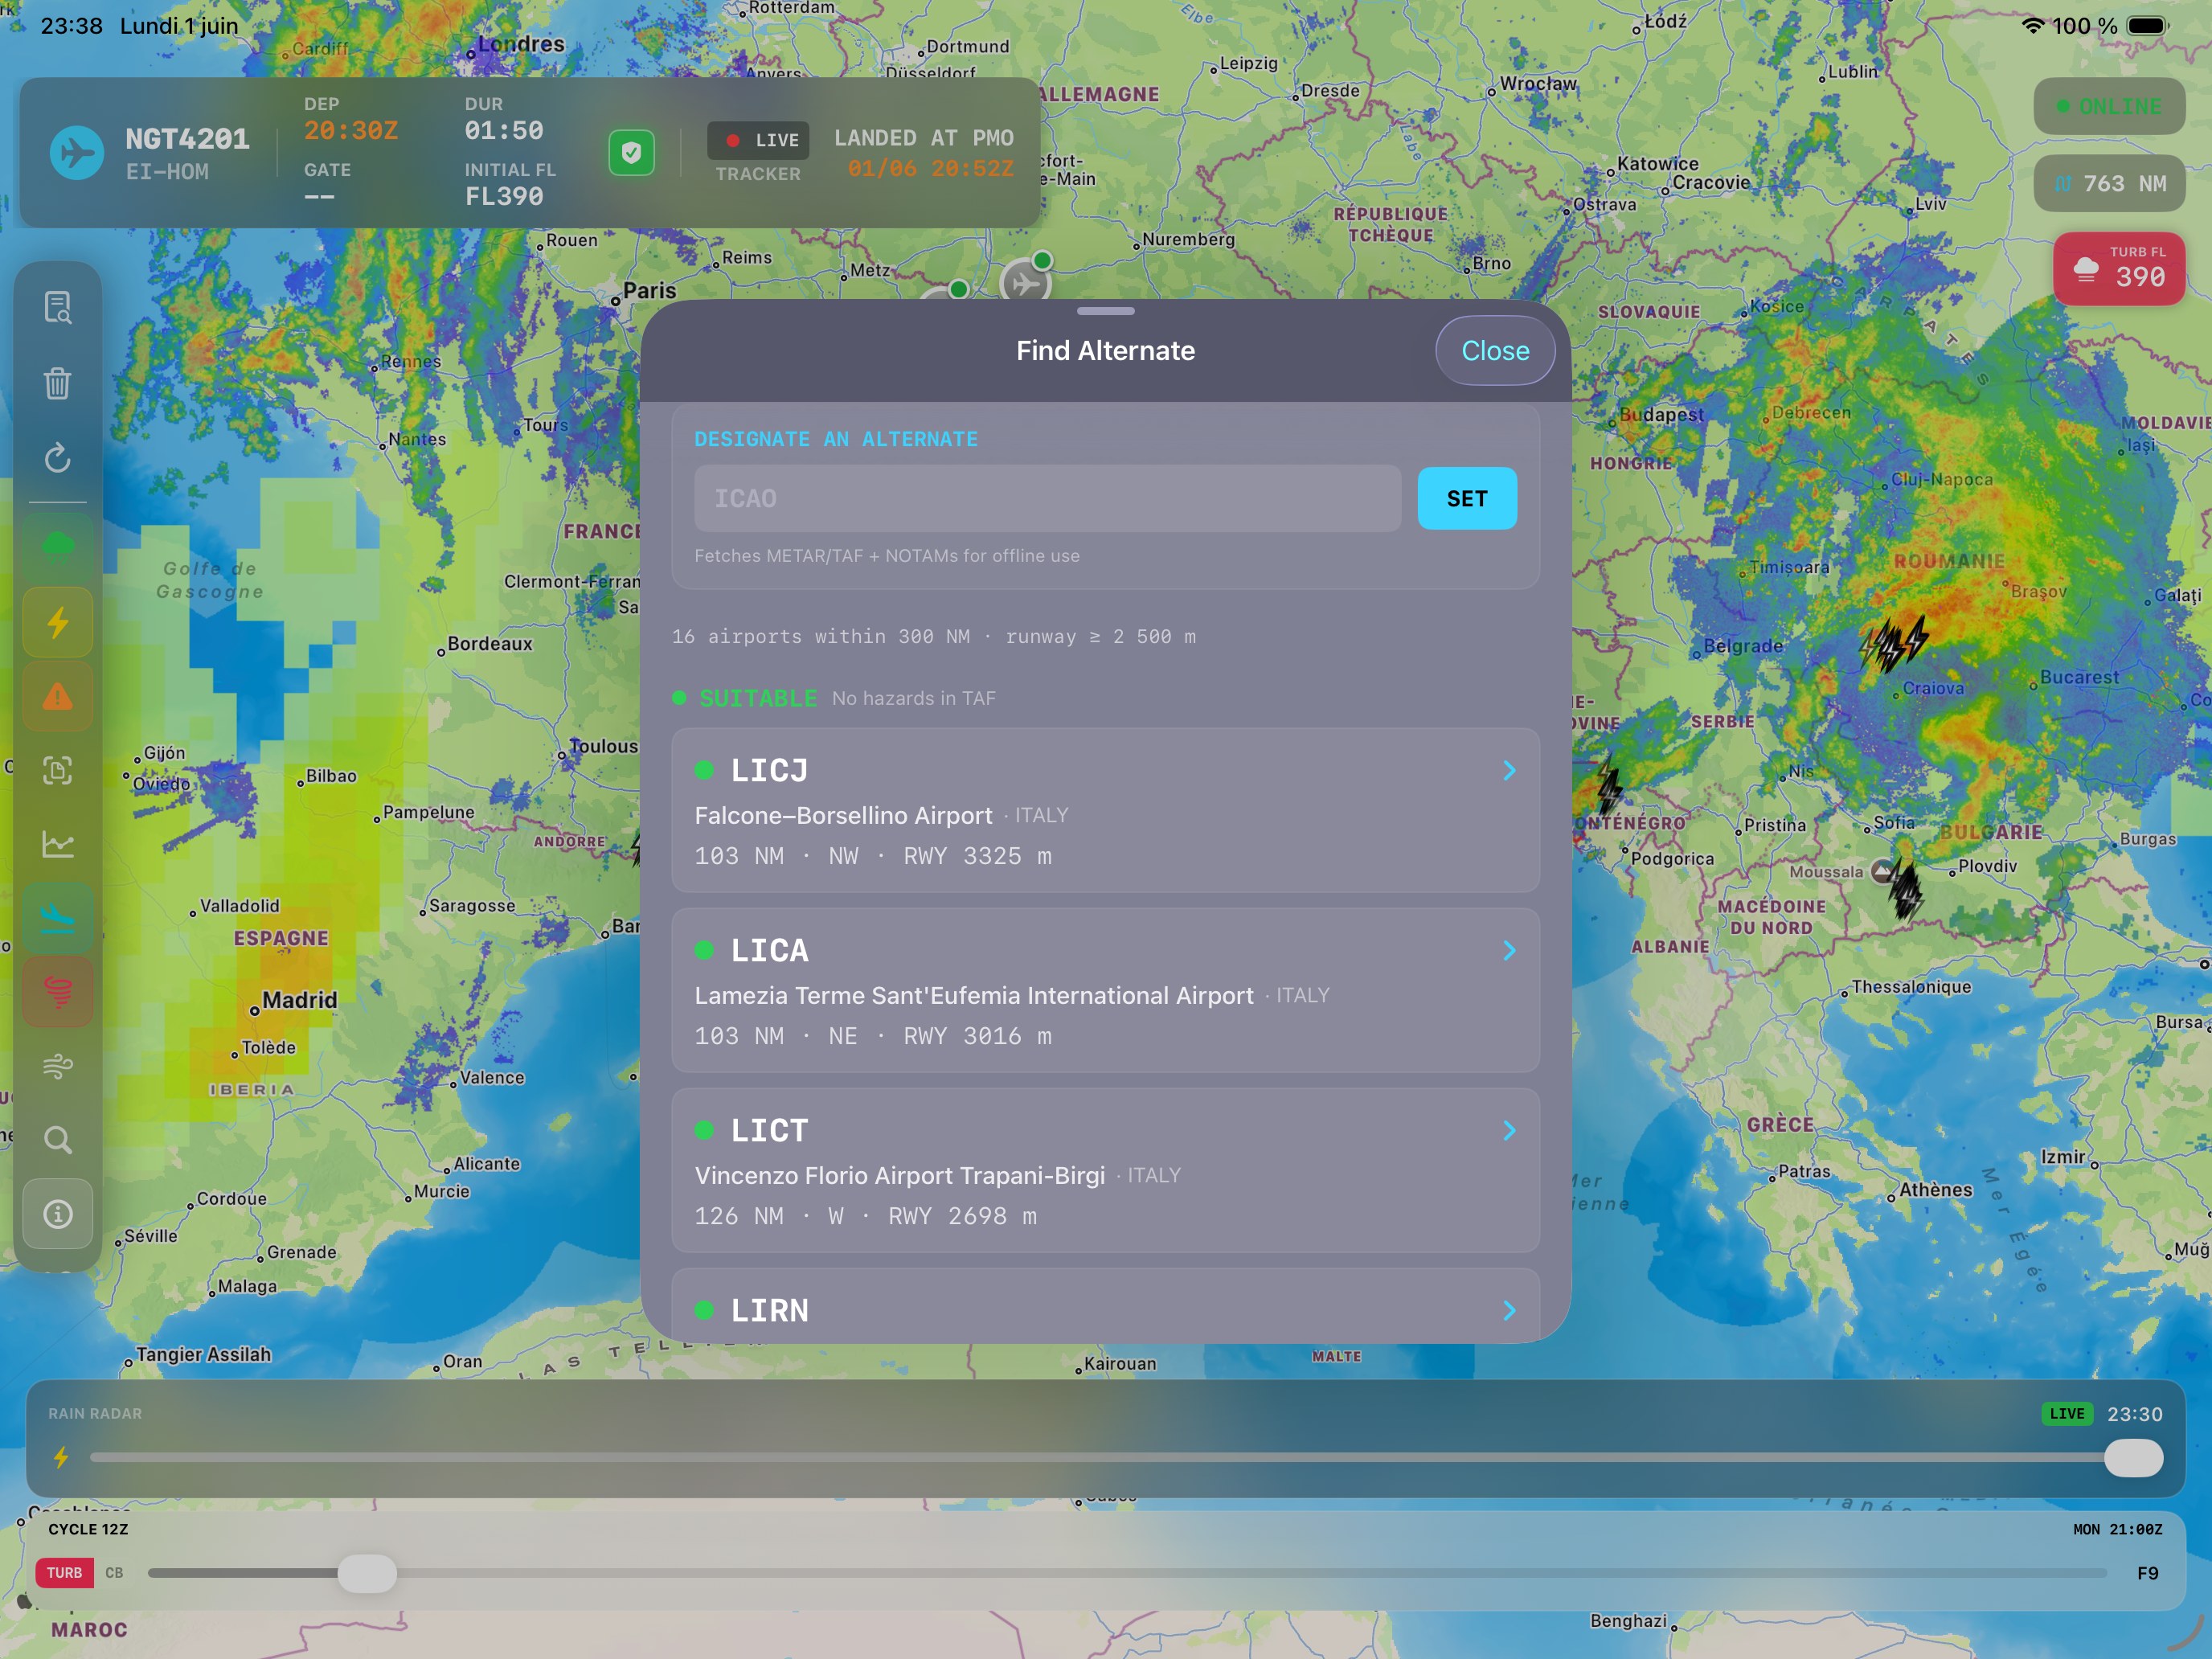2212x1659 pixels.
Task: Expand the LICT Trapani-Birgi row chevron
Action: (1509, 1130)
